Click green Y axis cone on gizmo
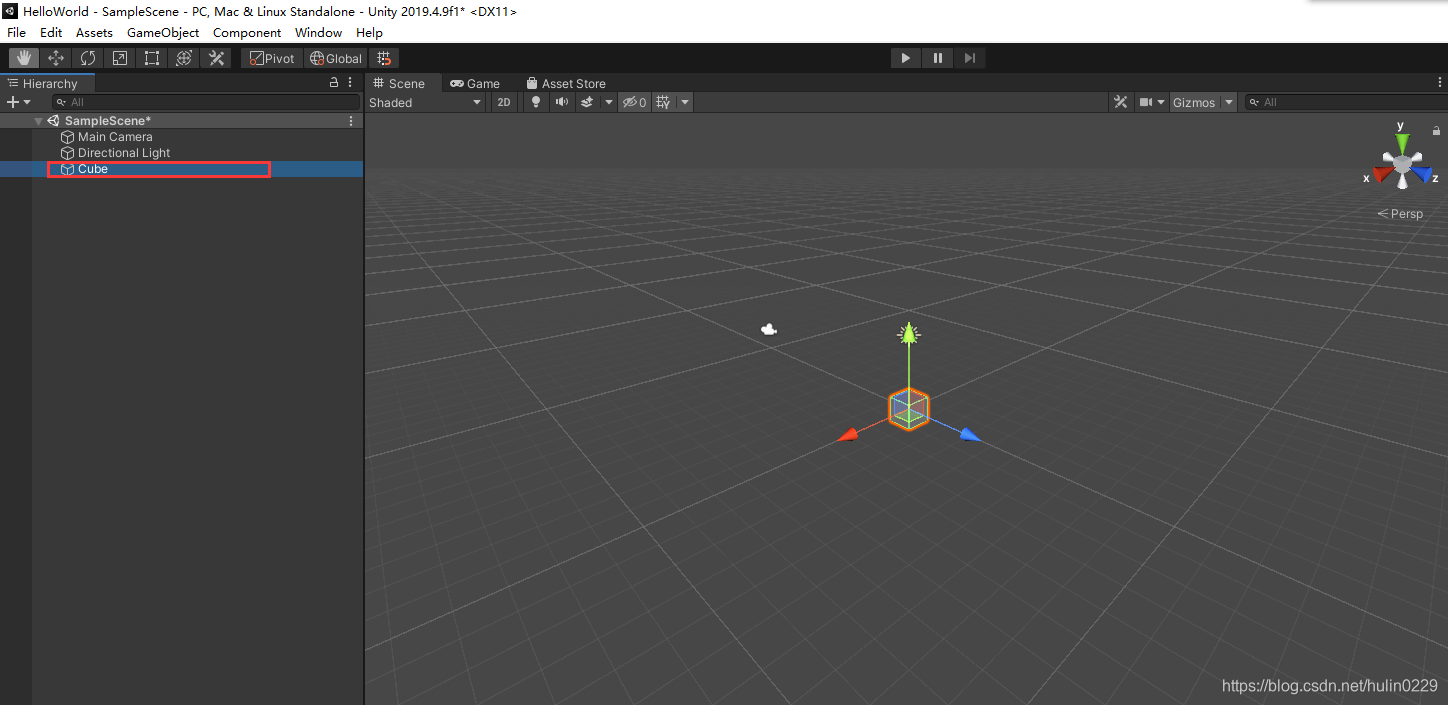This screenshot has width=1448, height=705. point(1402,142)
